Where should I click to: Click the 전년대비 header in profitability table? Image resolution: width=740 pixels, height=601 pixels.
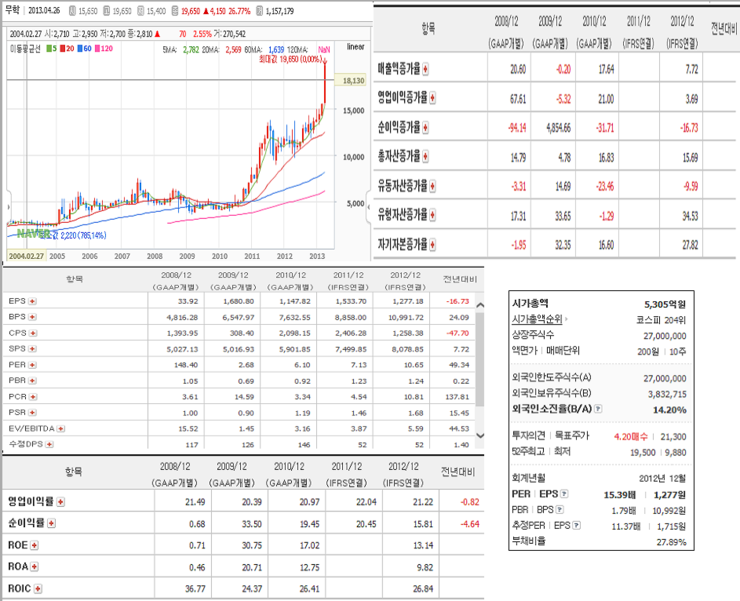point(458,472)
